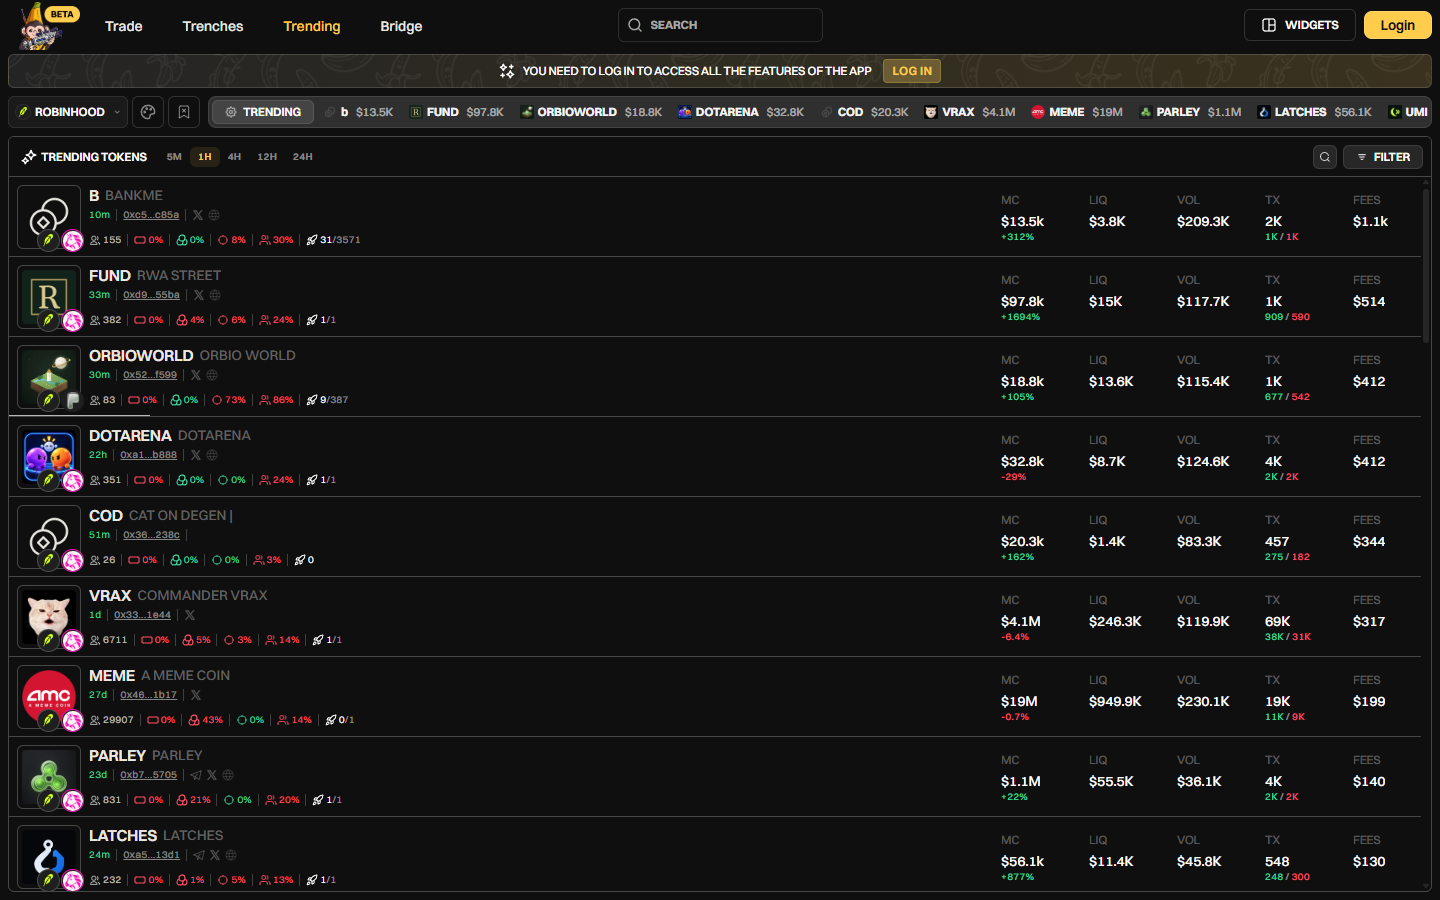The height and width of the screenshot is (900, 1440).
Task: Select the 1H timeframe
Action: [205, 157]
